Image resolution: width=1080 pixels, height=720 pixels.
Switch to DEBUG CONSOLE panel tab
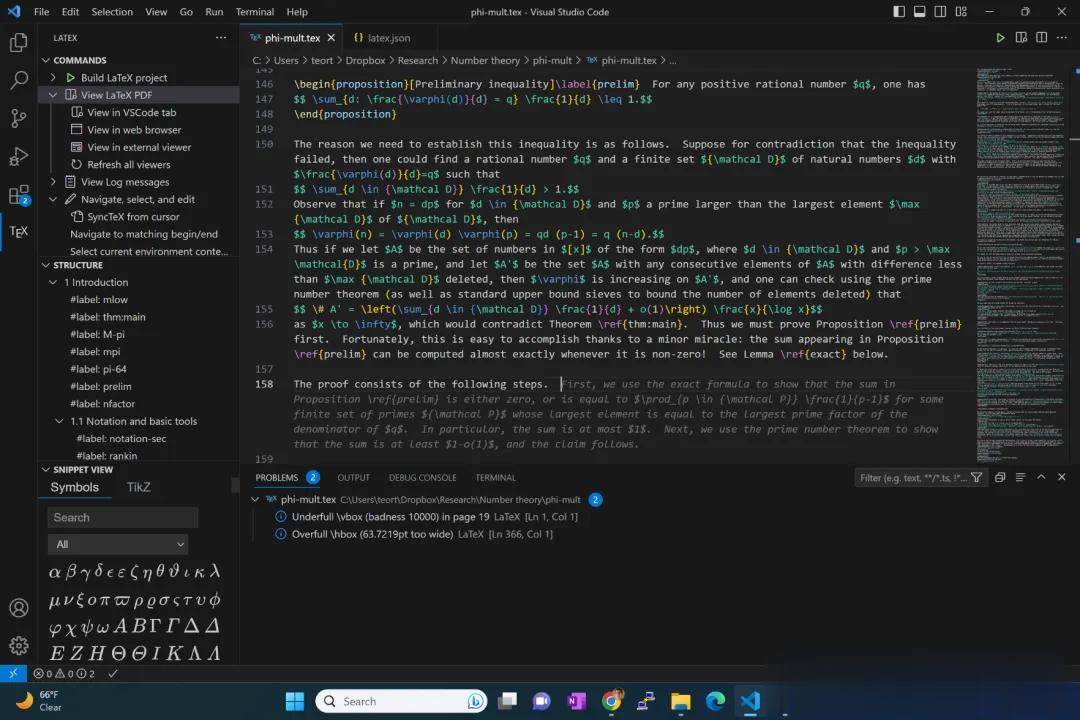pos(422,477)
